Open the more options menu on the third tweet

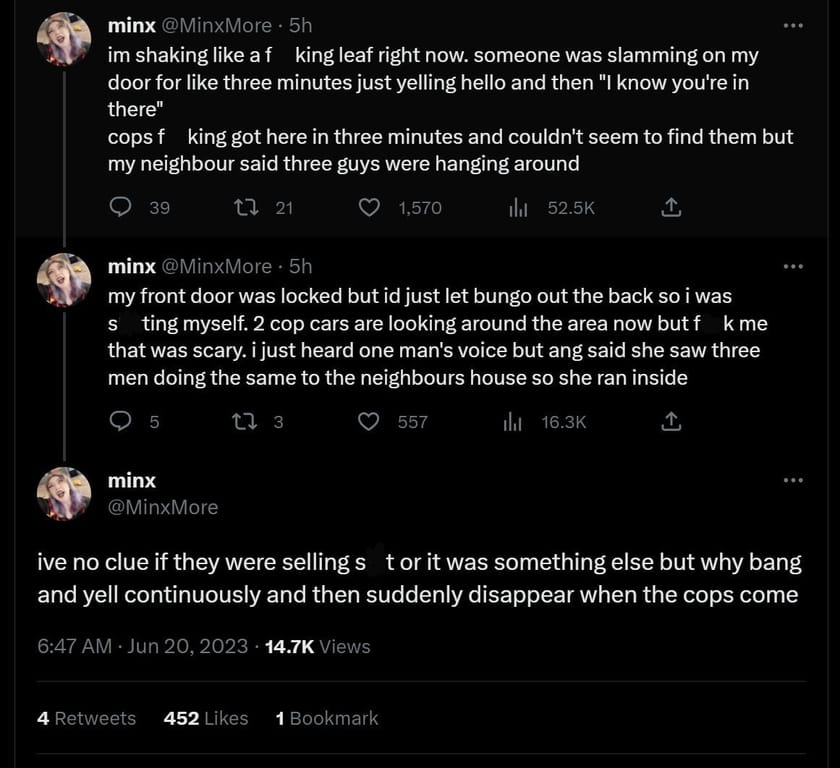click(793, 480)
